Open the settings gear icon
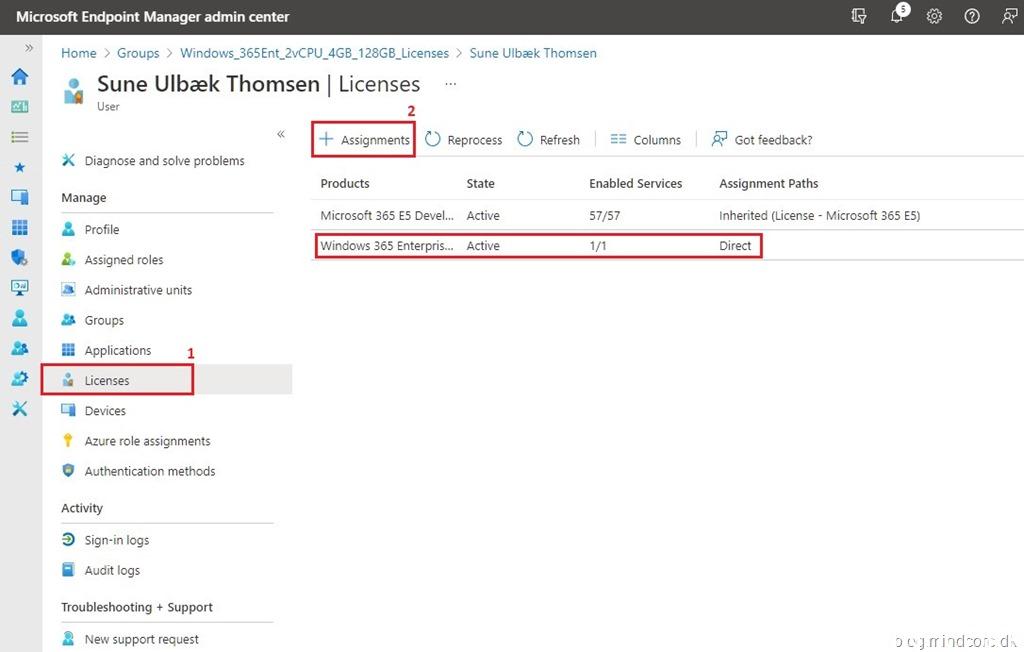 tap(934, 17)
